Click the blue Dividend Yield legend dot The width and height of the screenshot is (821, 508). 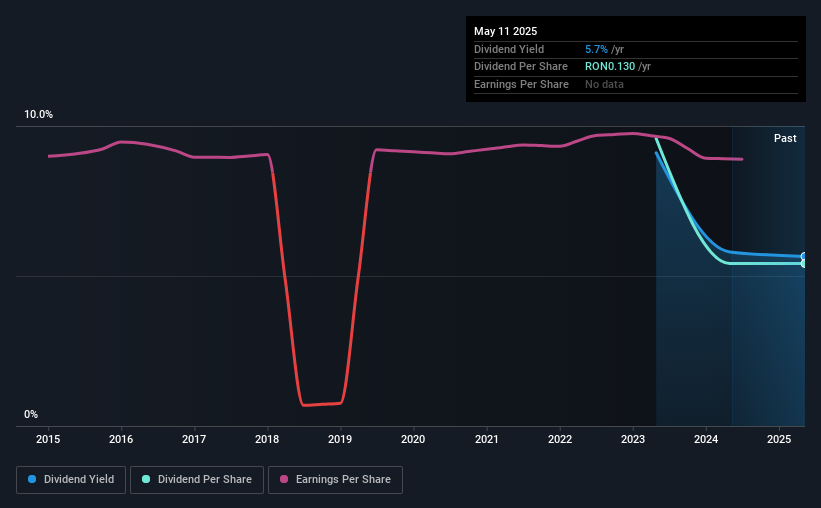pyautogui.click(x=32, y=479)
